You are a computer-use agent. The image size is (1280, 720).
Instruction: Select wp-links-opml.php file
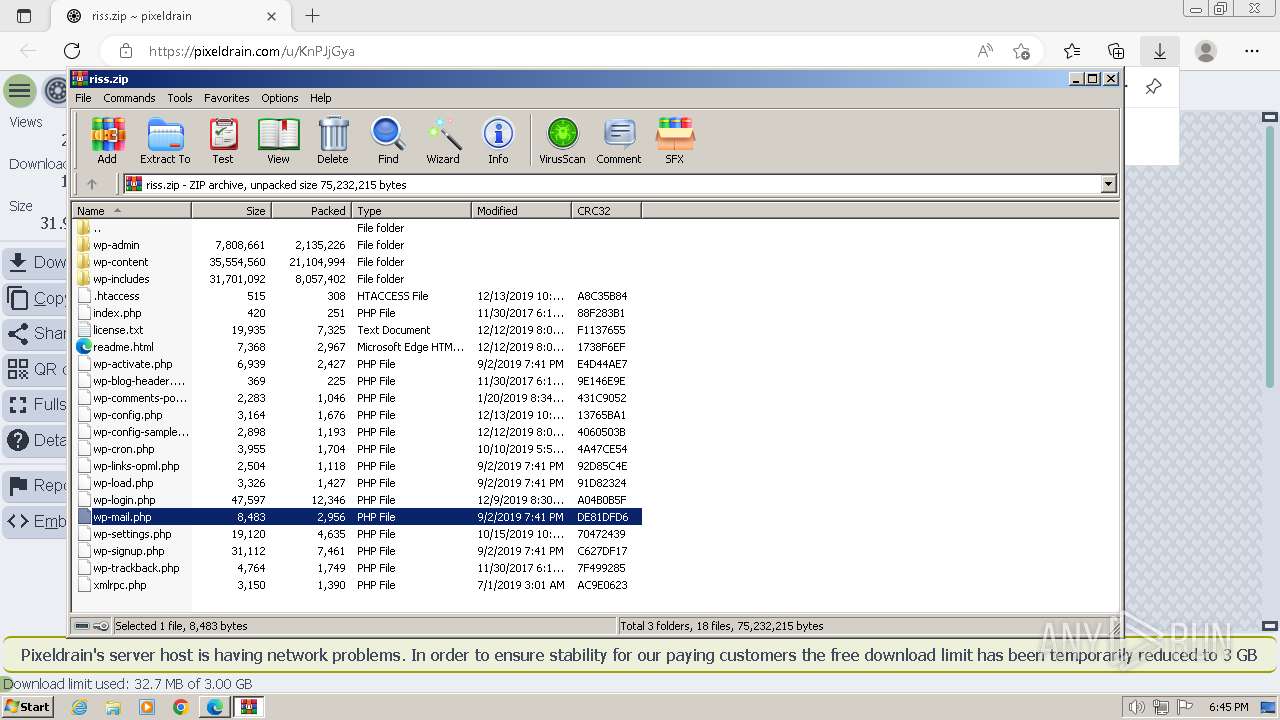tap(136, 466)
